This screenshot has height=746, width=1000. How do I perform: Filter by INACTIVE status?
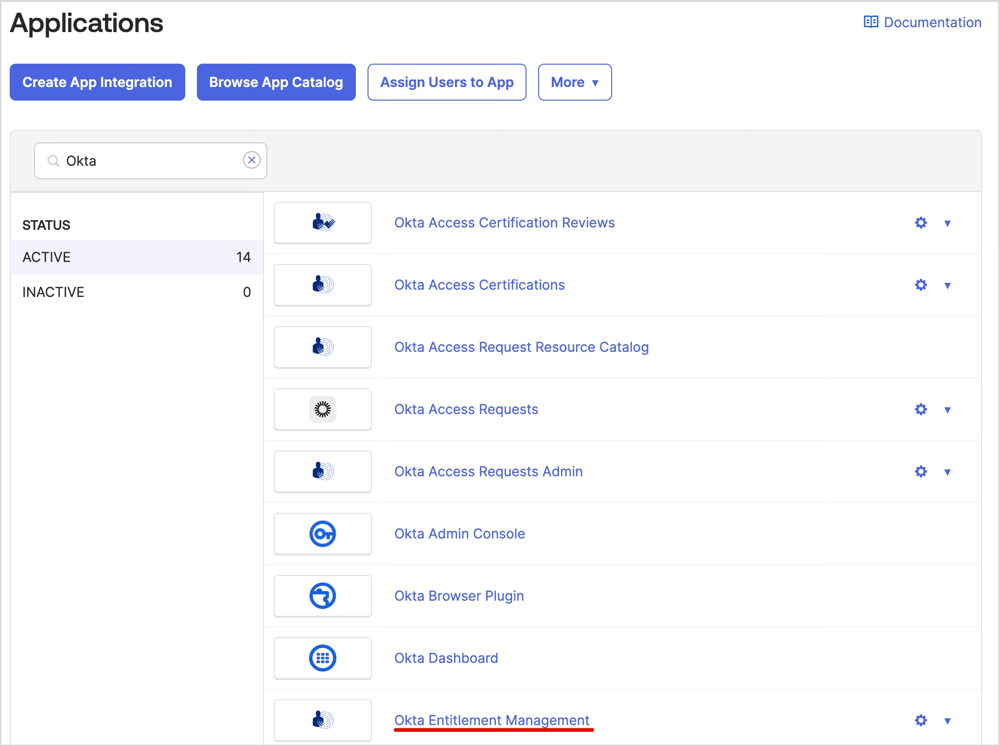[x=136, y=292]
